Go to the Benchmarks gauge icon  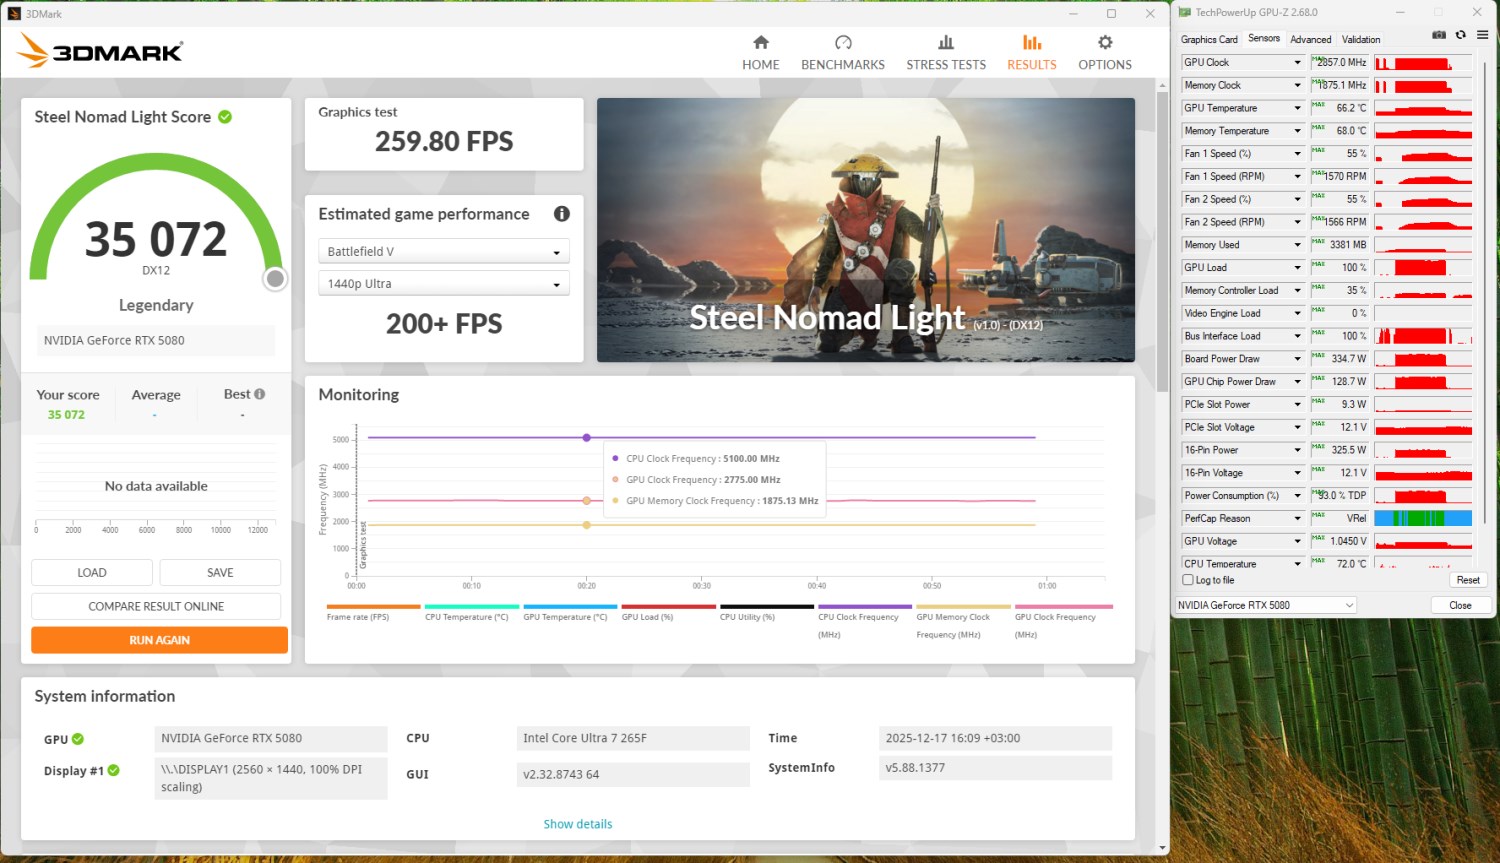tap(843, 43)
